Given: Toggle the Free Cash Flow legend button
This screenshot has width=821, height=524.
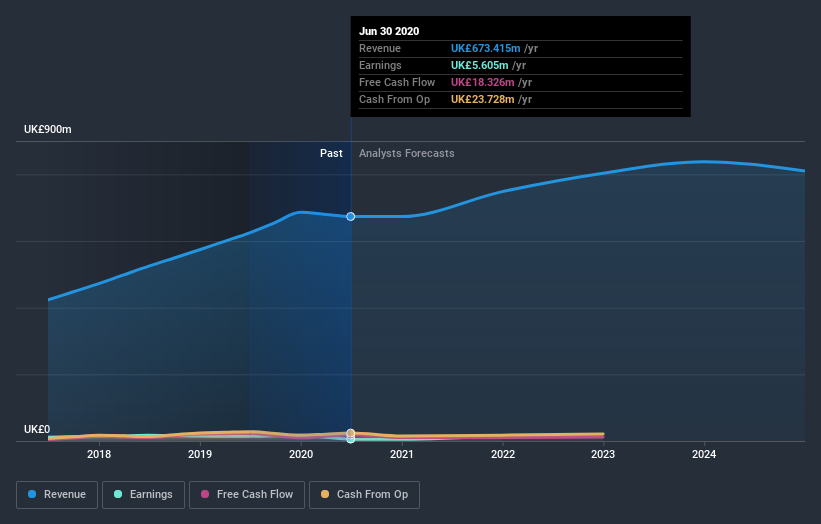Looking at the screenshot, I should pos(247,495).
